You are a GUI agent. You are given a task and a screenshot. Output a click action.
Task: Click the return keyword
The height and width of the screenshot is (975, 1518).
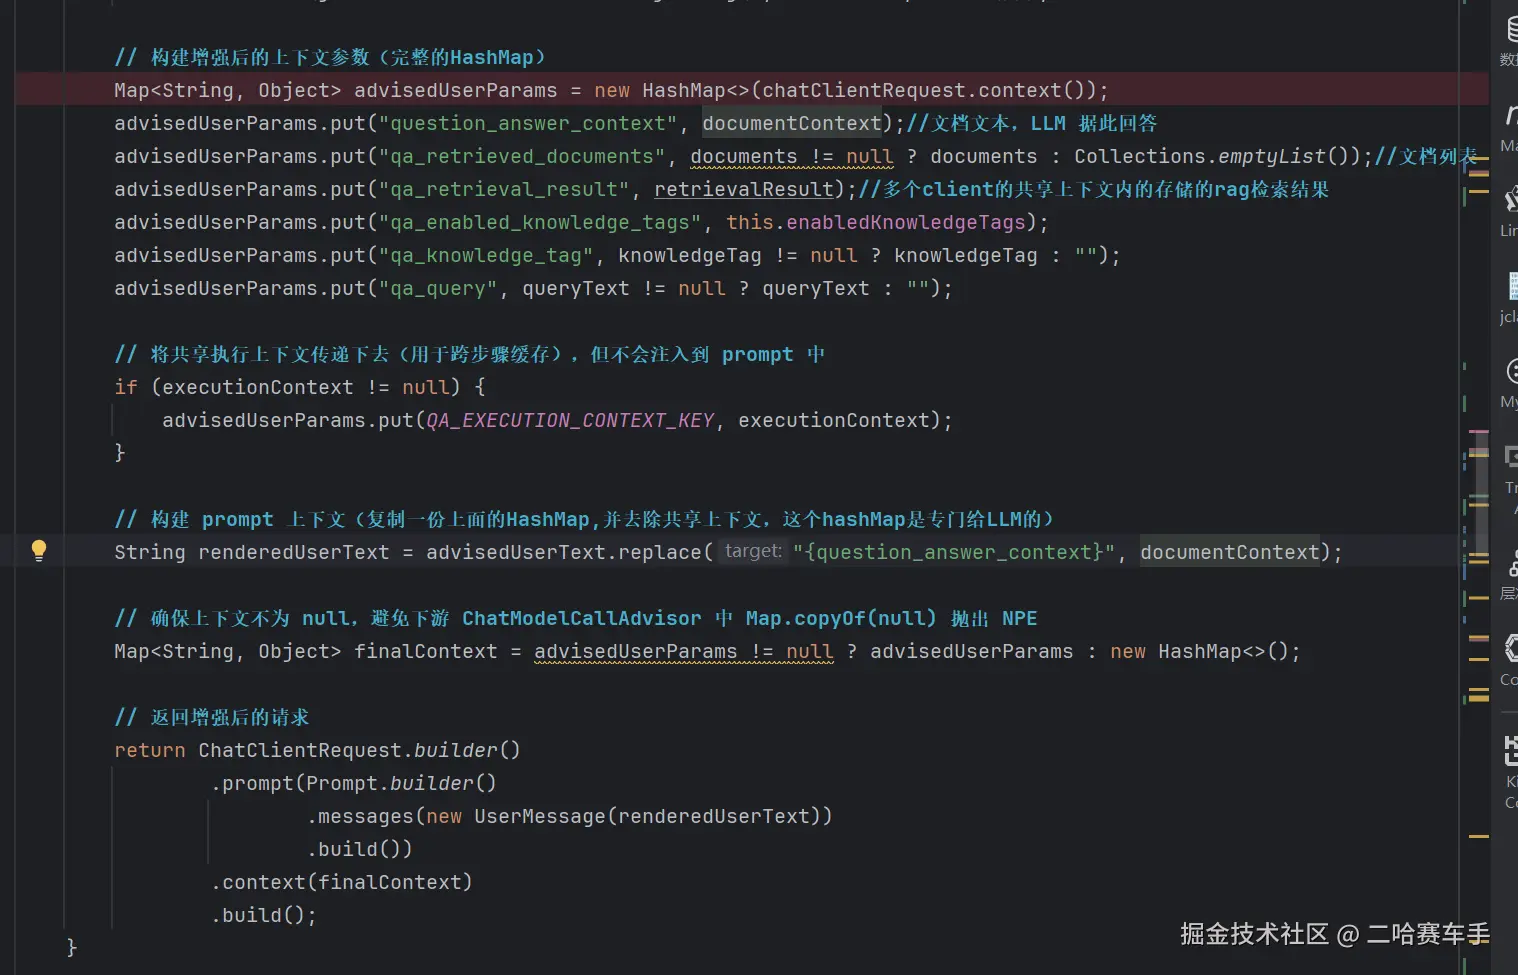click(x=150, y=750)
